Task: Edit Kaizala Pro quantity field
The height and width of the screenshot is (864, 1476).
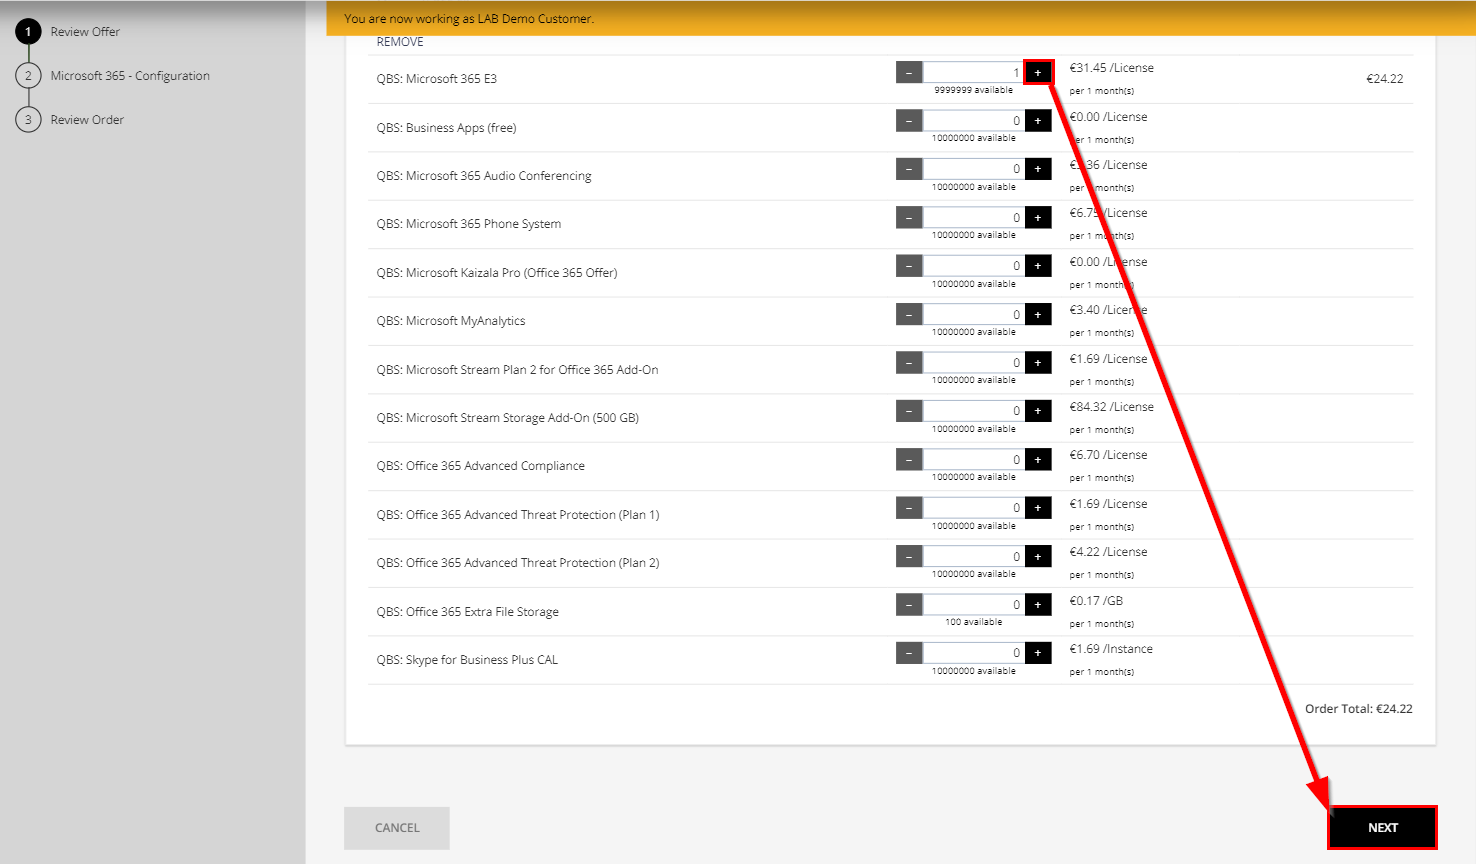Action: (974, 266)
